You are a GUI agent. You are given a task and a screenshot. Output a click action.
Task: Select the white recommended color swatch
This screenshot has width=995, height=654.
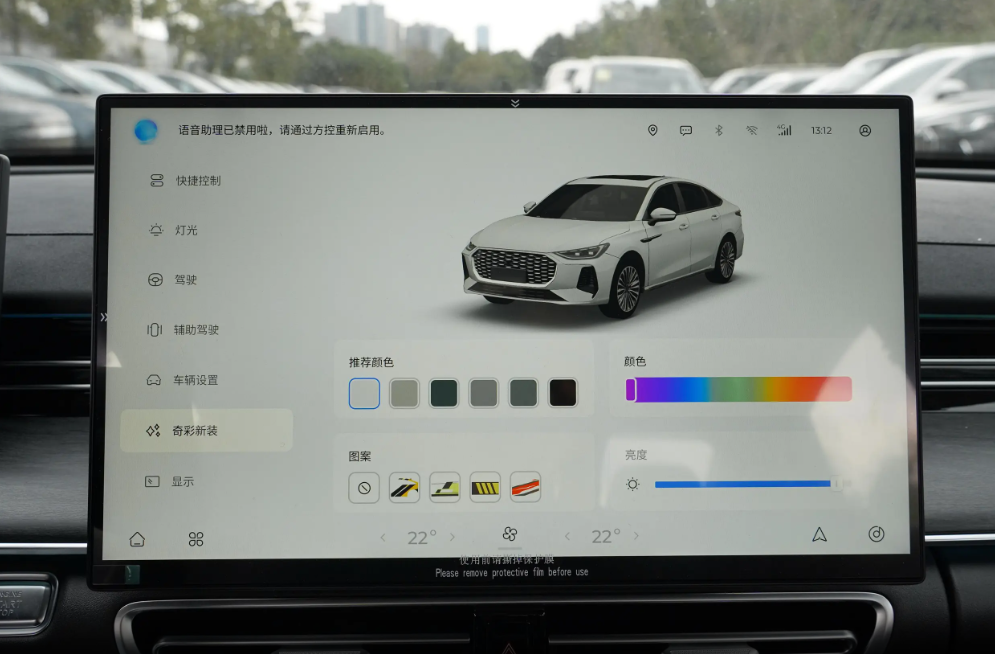[364, 393]
